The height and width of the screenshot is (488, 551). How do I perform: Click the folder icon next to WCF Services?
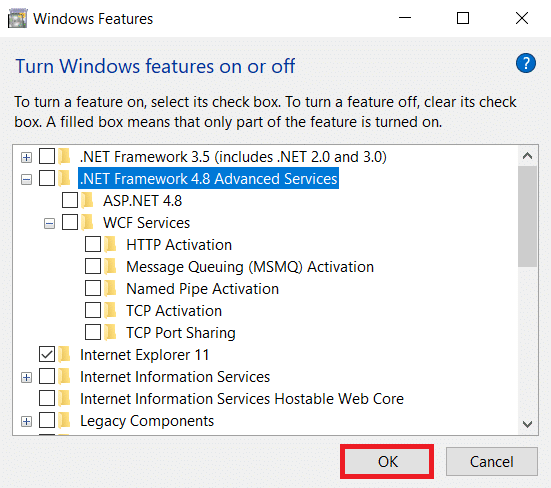[87, 223]
